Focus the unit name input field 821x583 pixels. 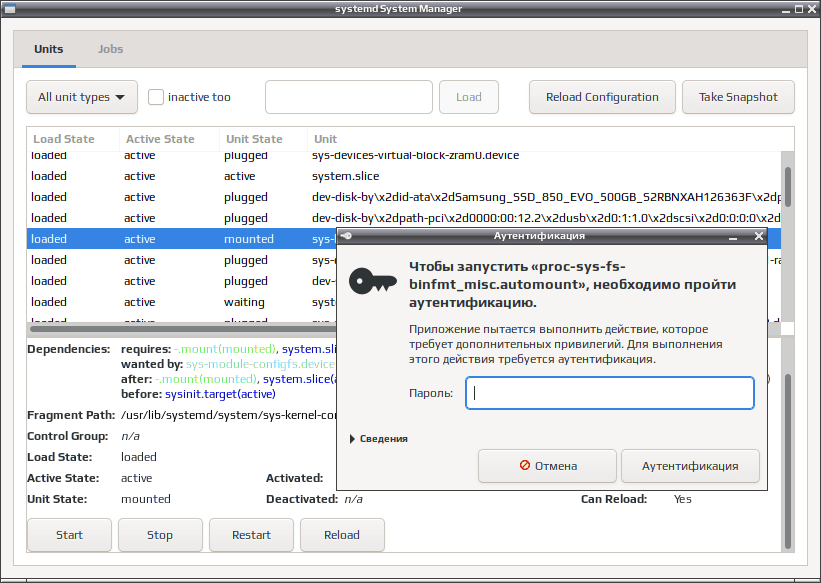coord(349,97)
